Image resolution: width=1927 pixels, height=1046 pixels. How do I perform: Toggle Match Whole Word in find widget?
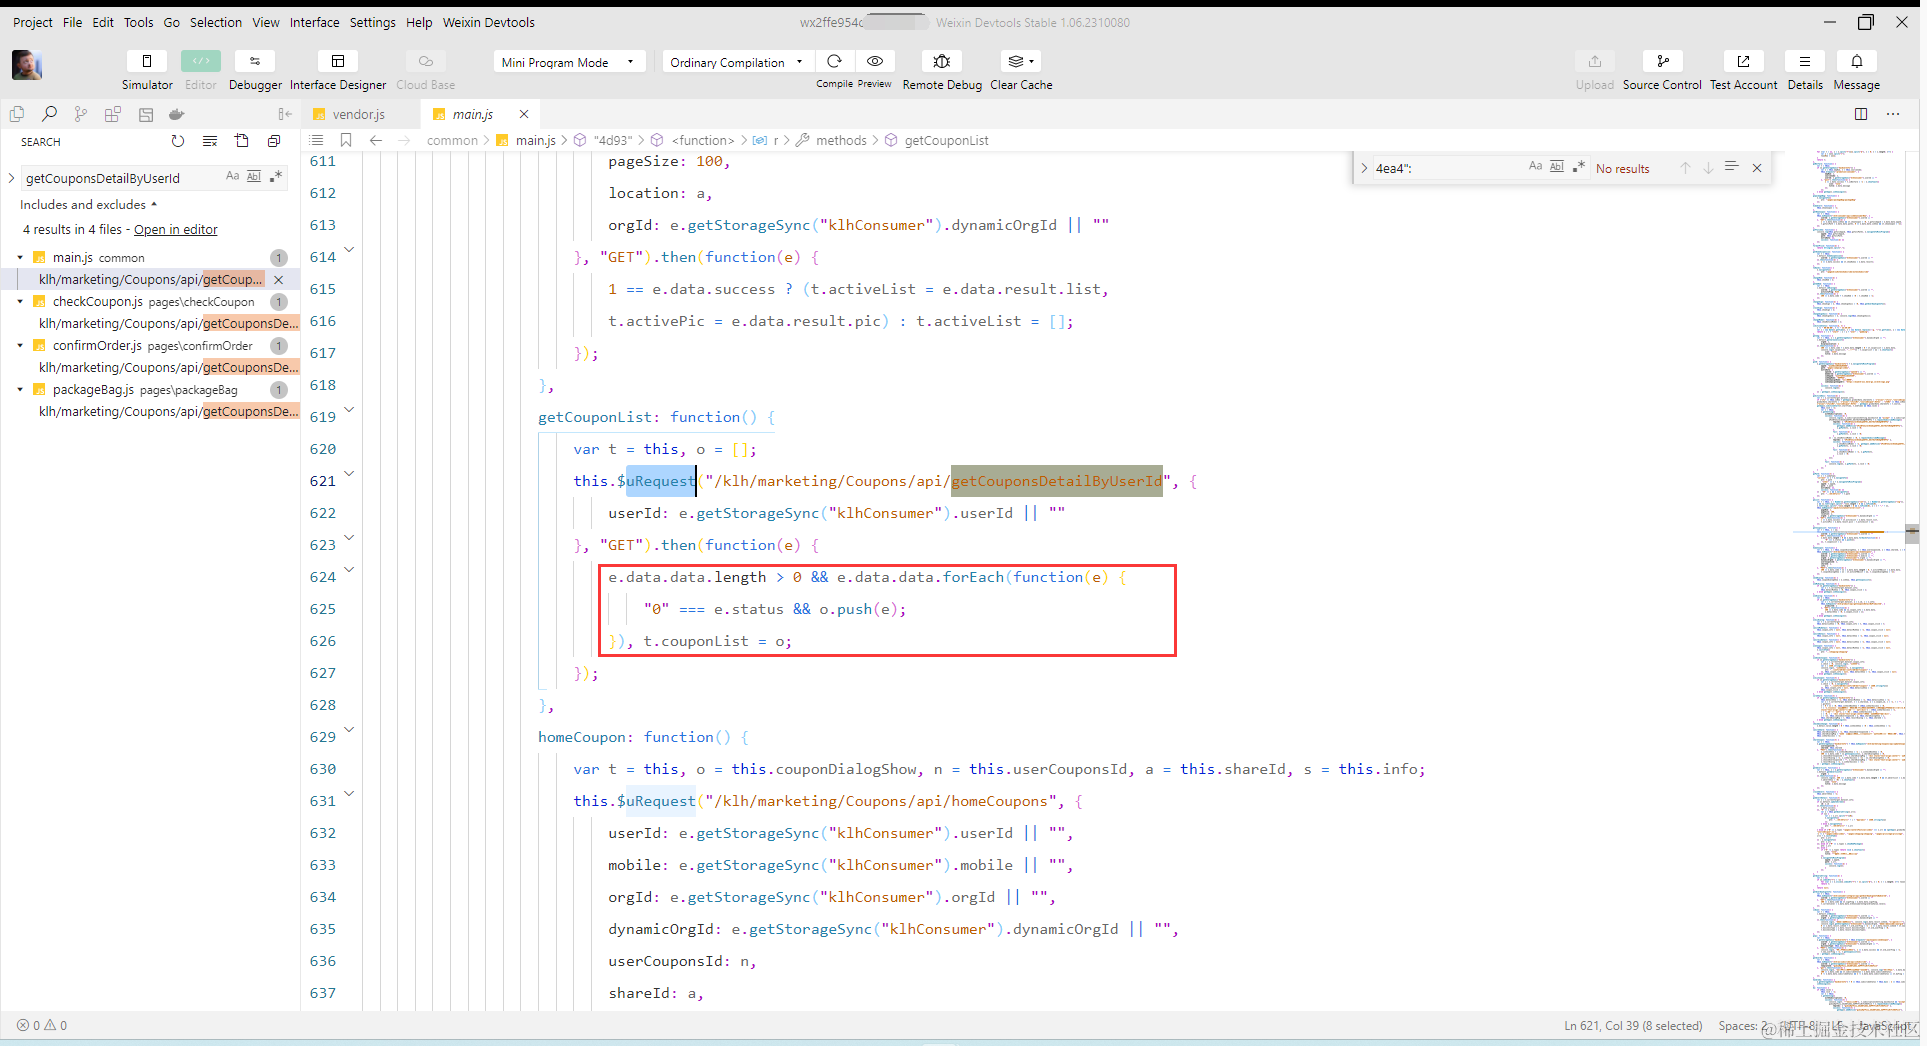1557,167
